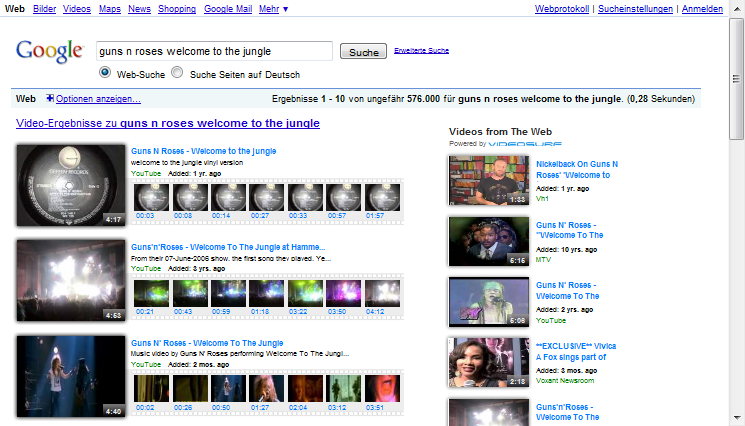This screenshot has height=426, width=745.
Task: Open Guns'n'Roses Welcome To The Jungle at Hamme... title
Action: click(228, 247)
